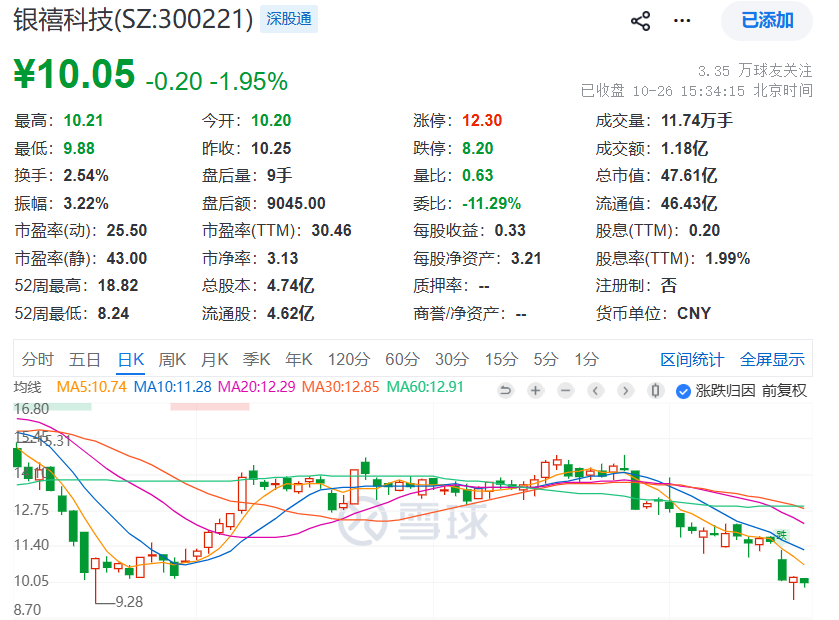Click the 涨停 value 12.30
The height and width of the screenshot is (620, 839).
click(482, 120)
